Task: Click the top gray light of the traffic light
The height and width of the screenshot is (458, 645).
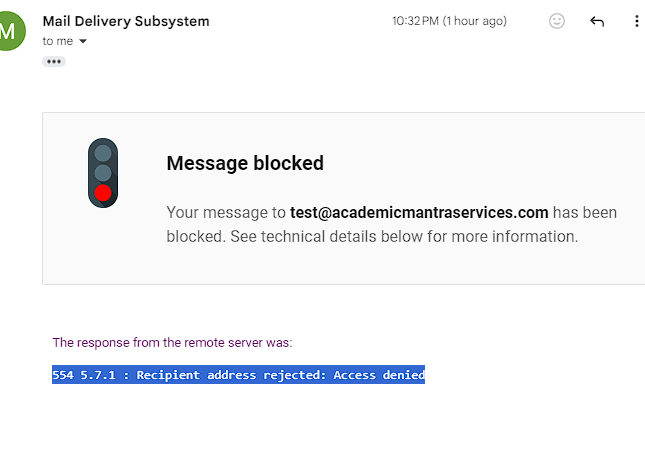Action: 103,153
